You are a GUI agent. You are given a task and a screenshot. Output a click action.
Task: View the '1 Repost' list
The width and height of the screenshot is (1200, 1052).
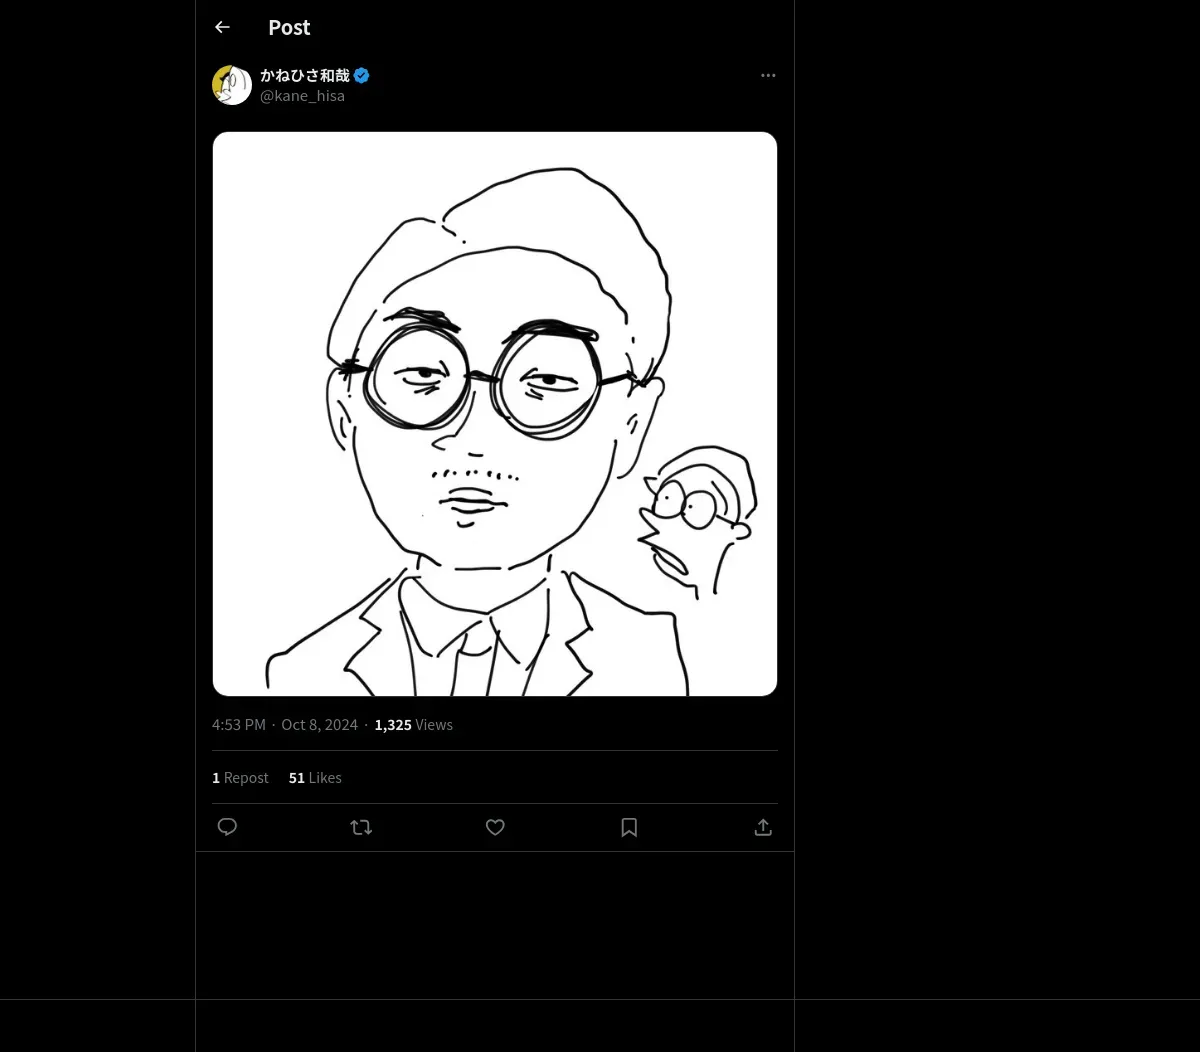[240, 778]
